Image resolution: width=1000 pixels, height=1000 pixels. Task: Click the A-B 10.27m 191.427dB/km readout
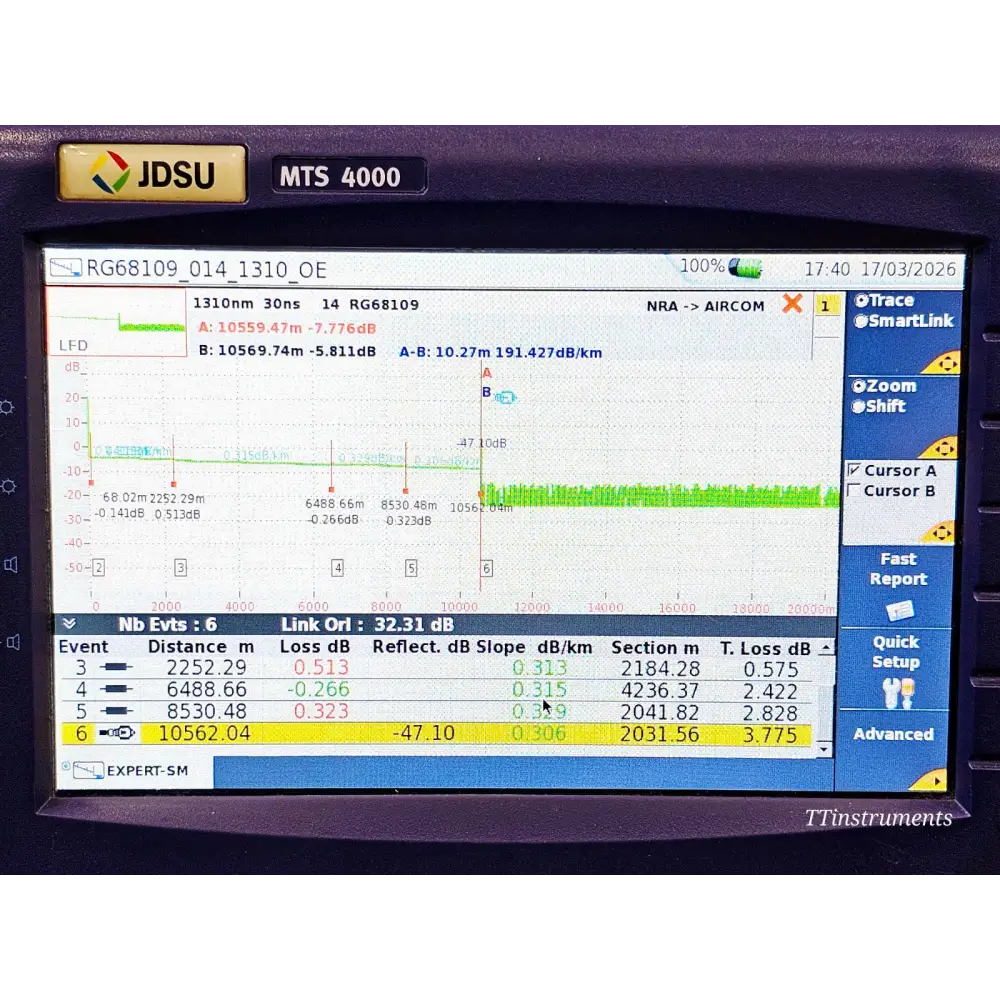[501, 353]
